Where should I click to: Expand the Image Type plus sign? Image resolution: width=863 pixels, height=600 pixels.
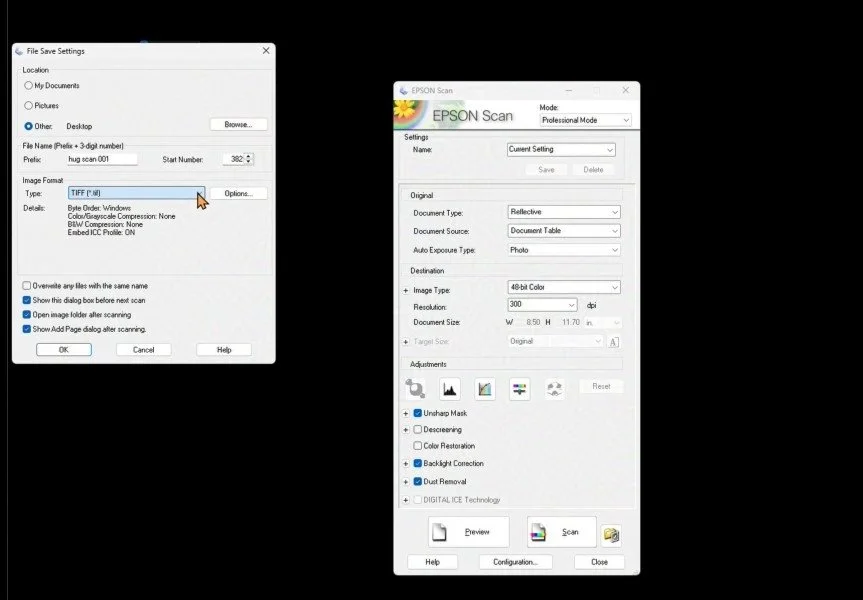pyautogui.click(x=406, y=291)
